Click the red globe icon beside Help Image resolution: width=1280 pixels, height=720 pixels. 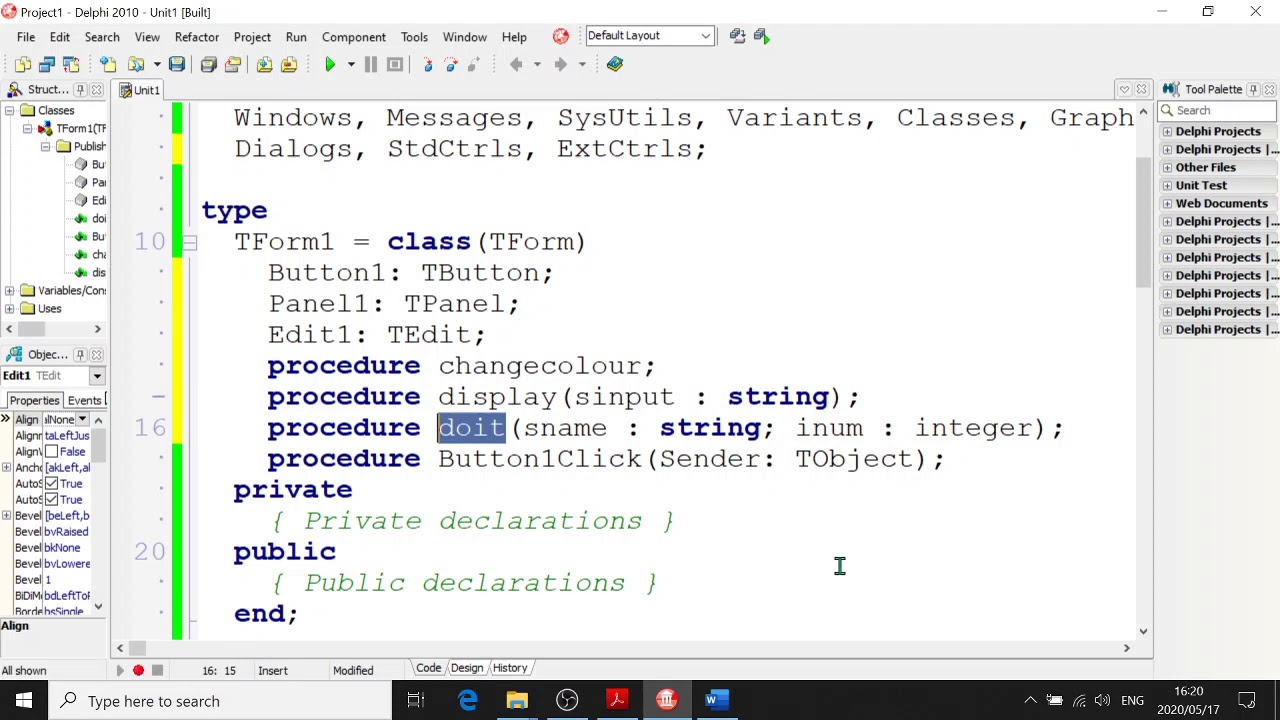point(560,36)
